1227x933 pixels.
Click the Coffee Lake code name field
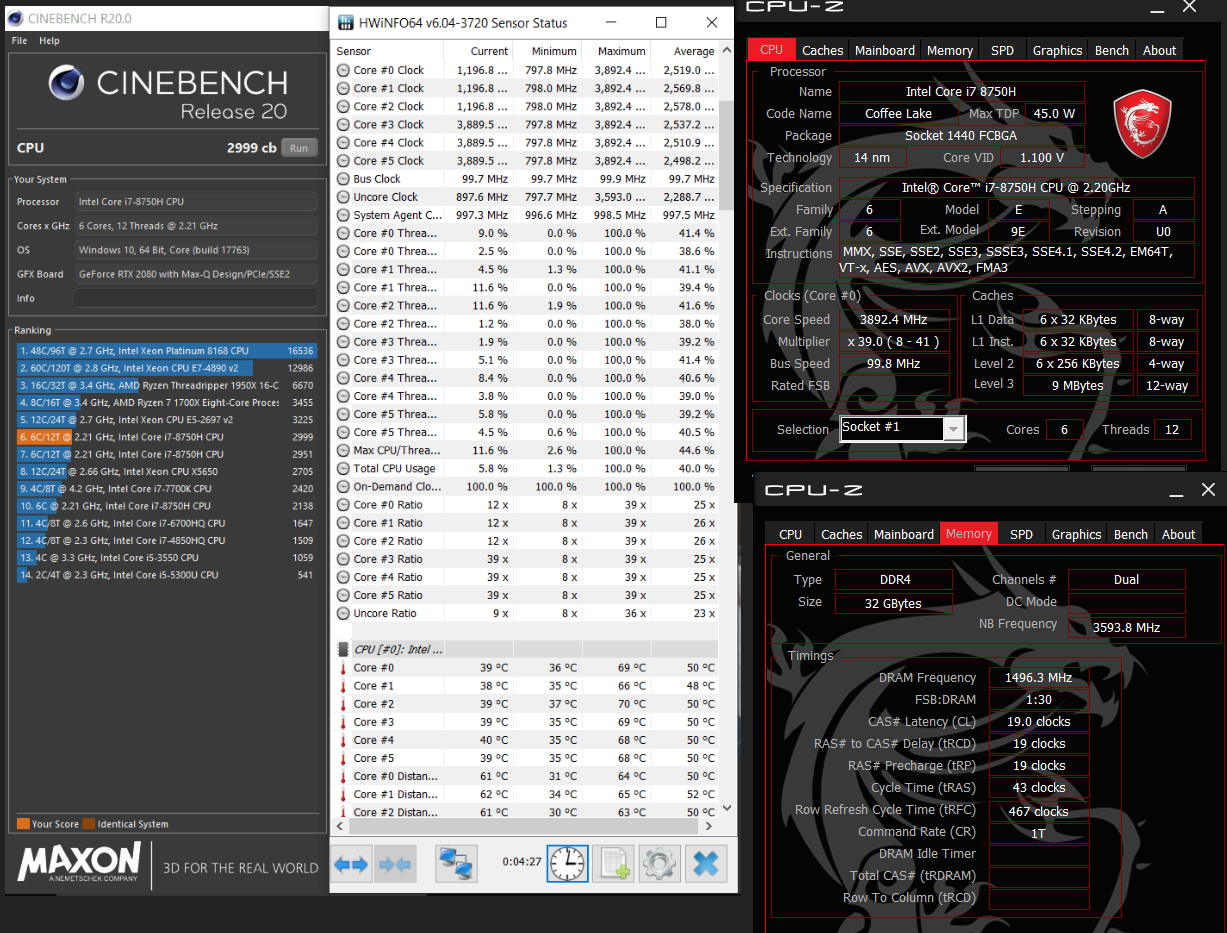coord(897,113)
